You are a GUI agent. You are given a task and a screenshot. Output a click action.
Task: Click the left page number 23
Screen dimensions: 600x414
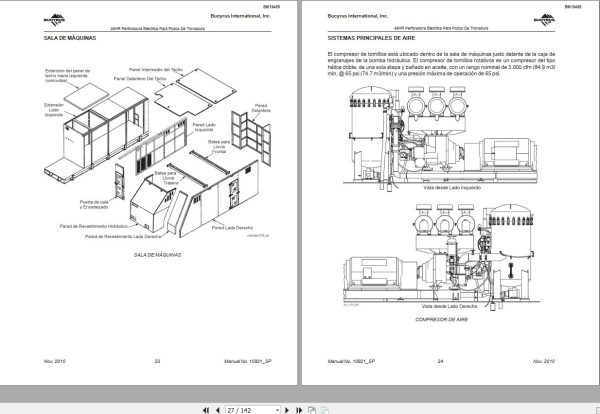coord(157,361)
